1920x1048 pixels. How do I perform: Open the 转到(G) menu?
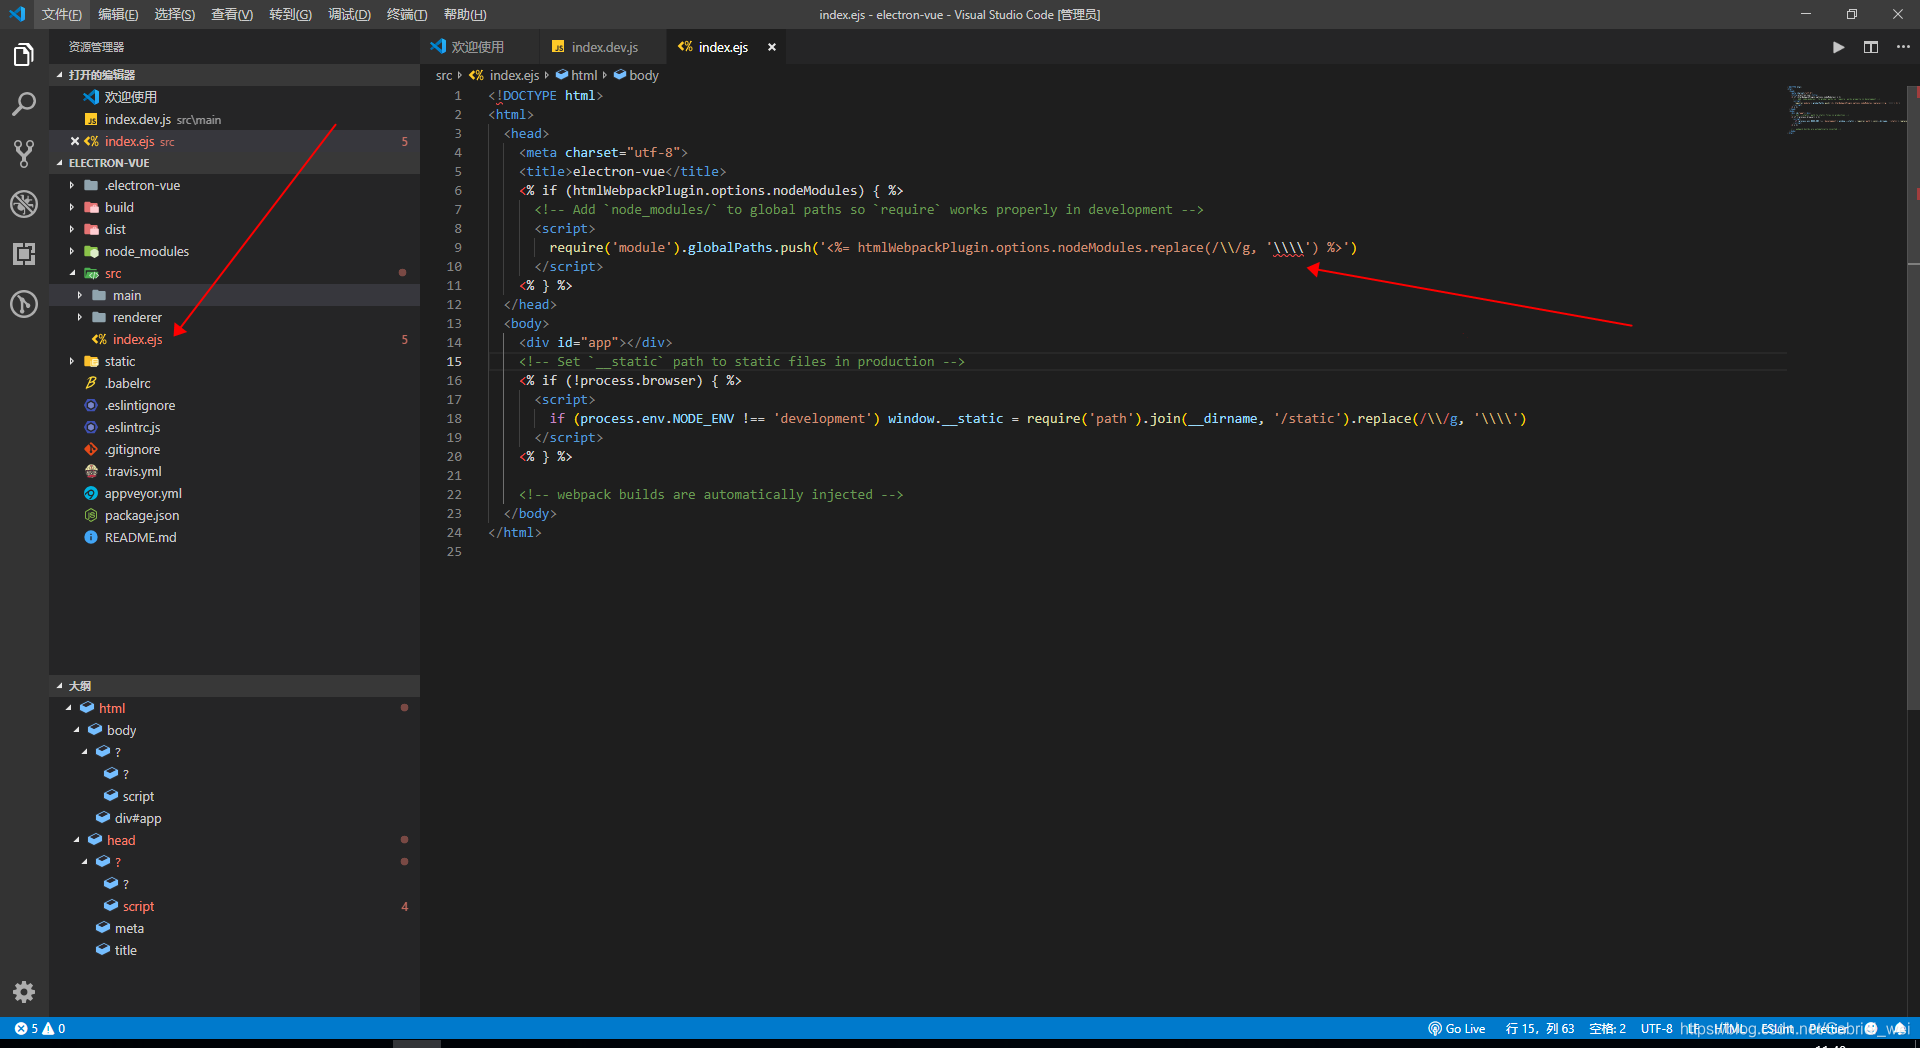(290, 14)
